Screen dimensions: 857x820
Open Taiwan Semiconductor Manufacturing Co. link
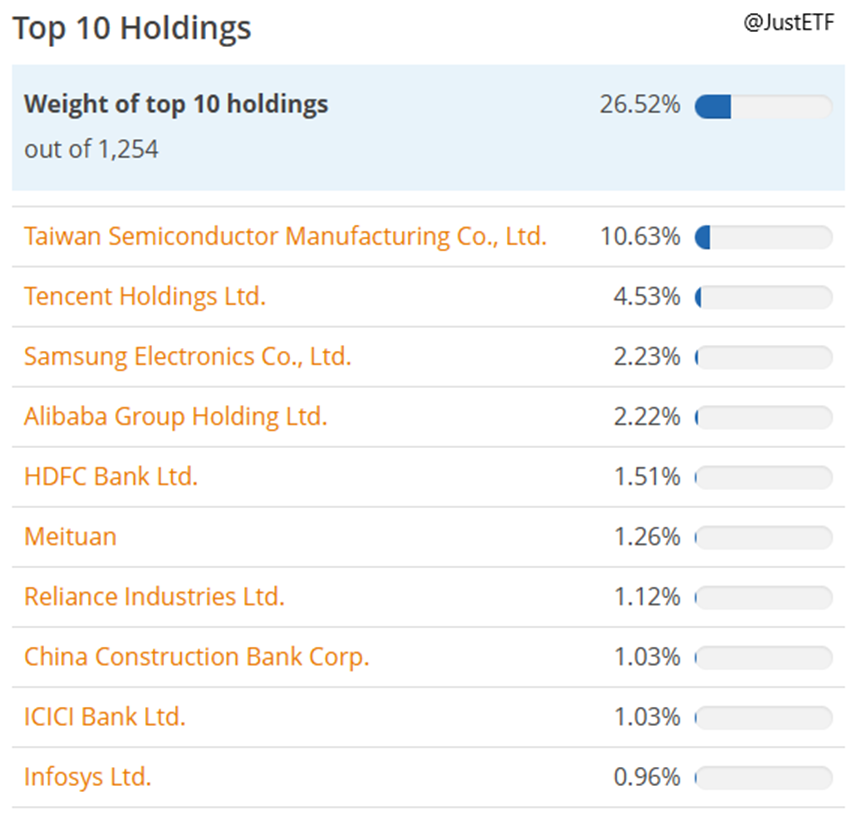click(285, 237)
